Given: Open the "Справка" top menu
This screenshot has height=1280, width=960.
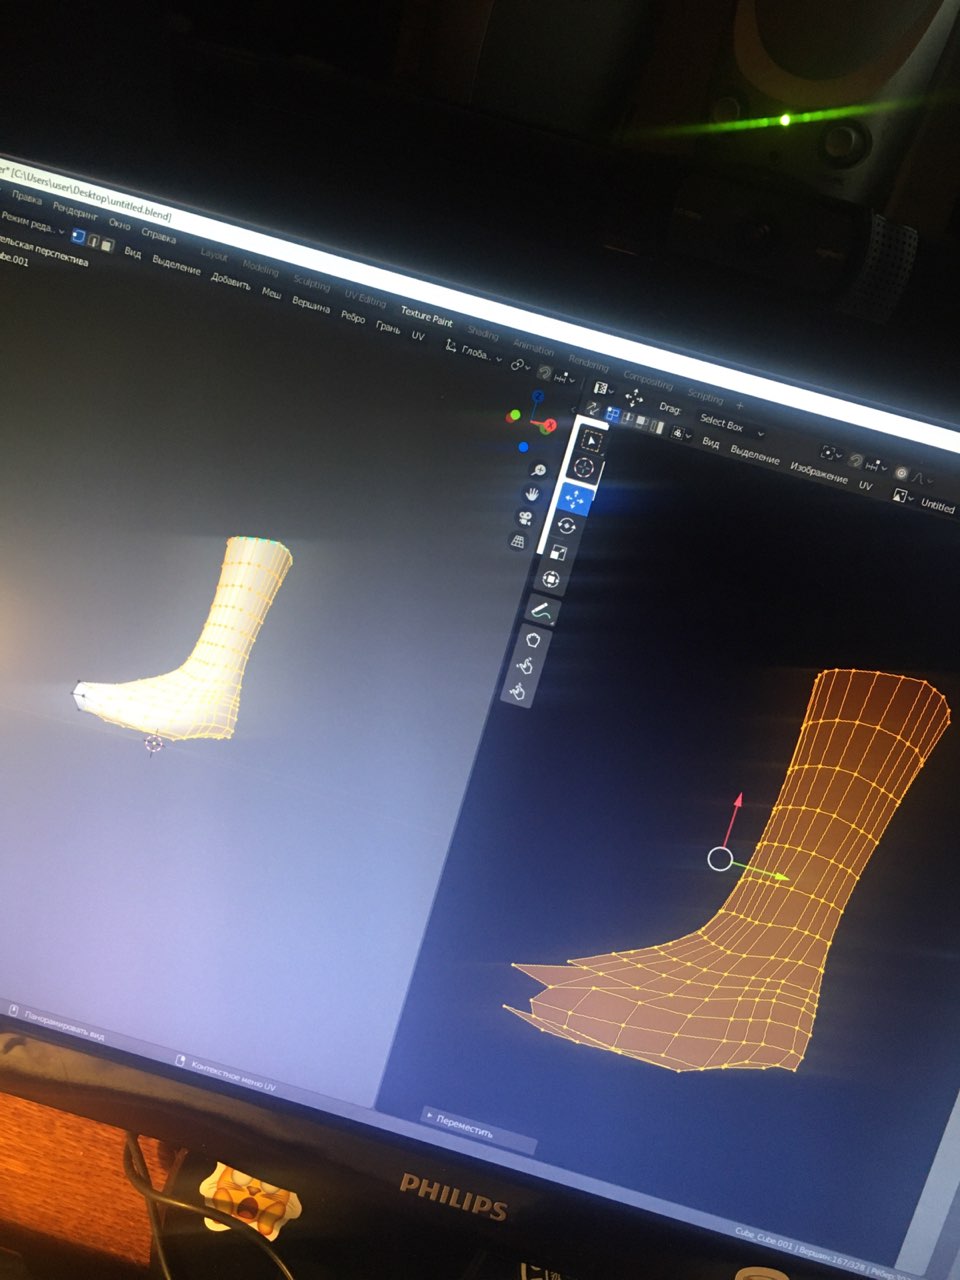Looking at the screenshot, I should [x=158, y=235].
